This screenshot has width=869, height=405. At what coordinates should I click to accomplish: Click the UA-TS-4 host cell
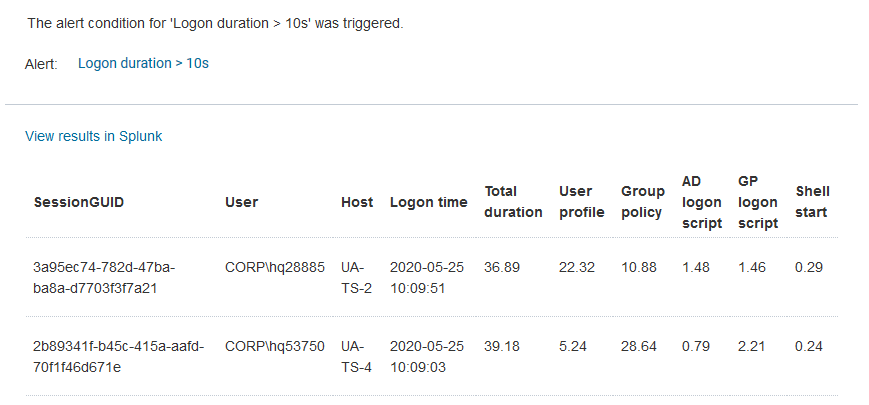click(x=356, y=356)
